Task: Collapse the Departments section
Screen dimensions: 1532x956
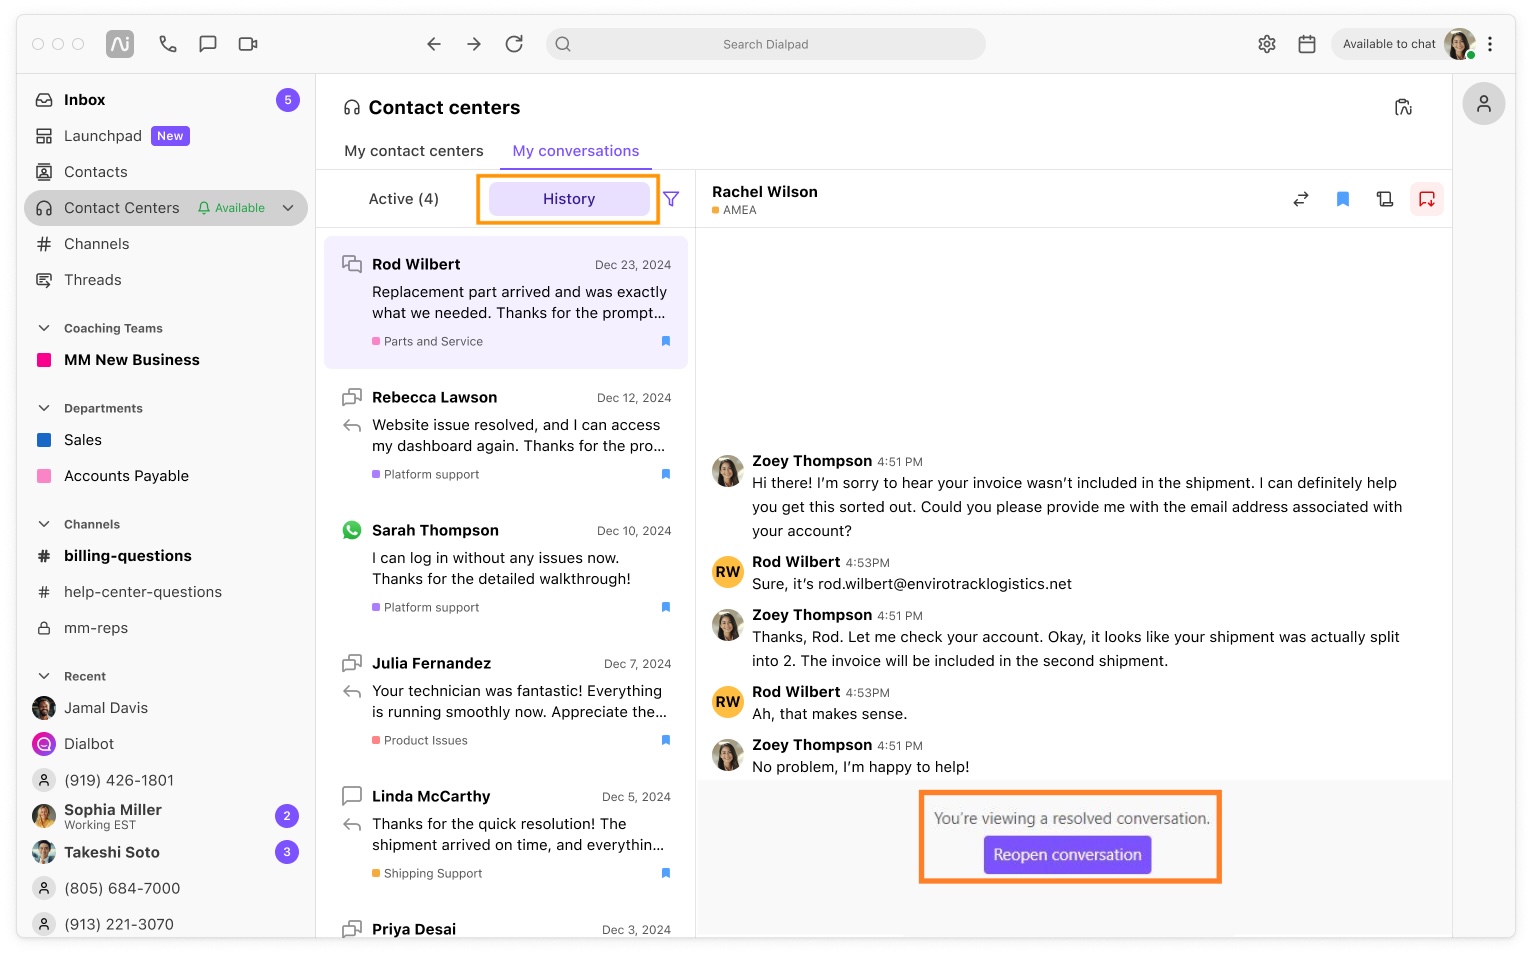Action: click(44, 408)
